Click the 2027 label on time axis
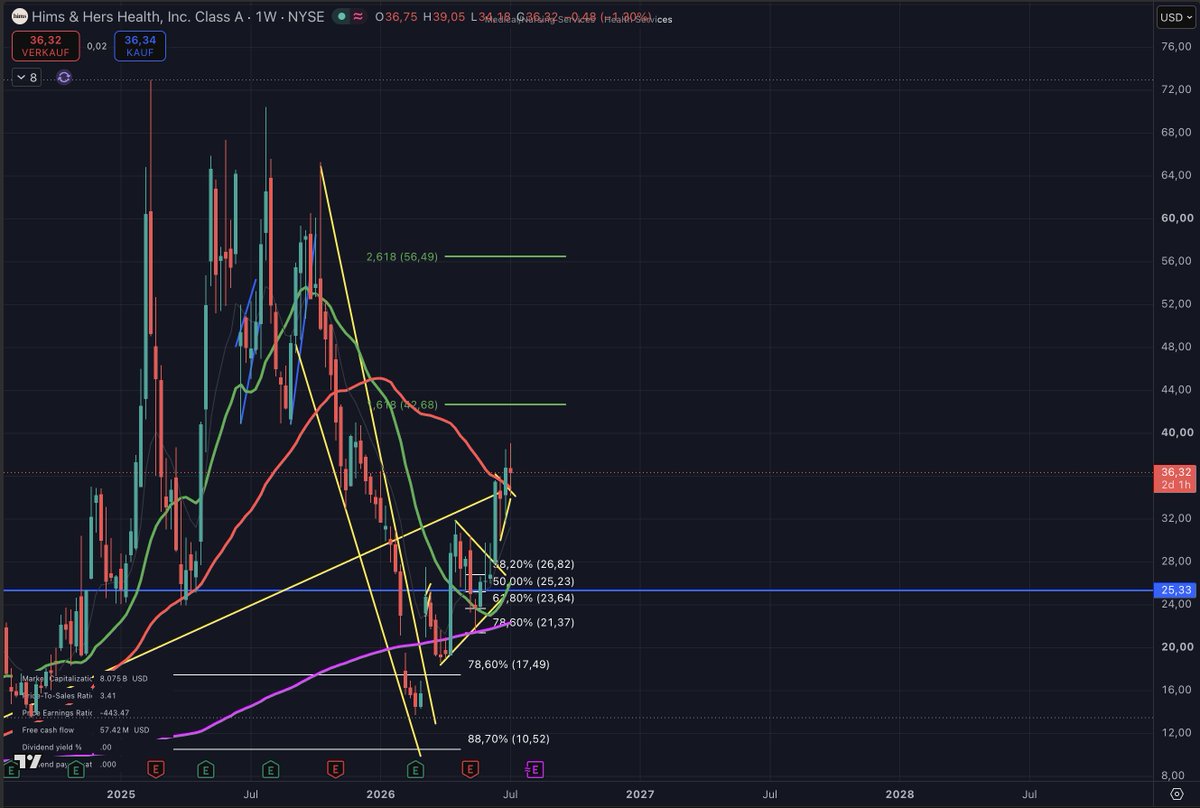 click(x=640, y=794)
